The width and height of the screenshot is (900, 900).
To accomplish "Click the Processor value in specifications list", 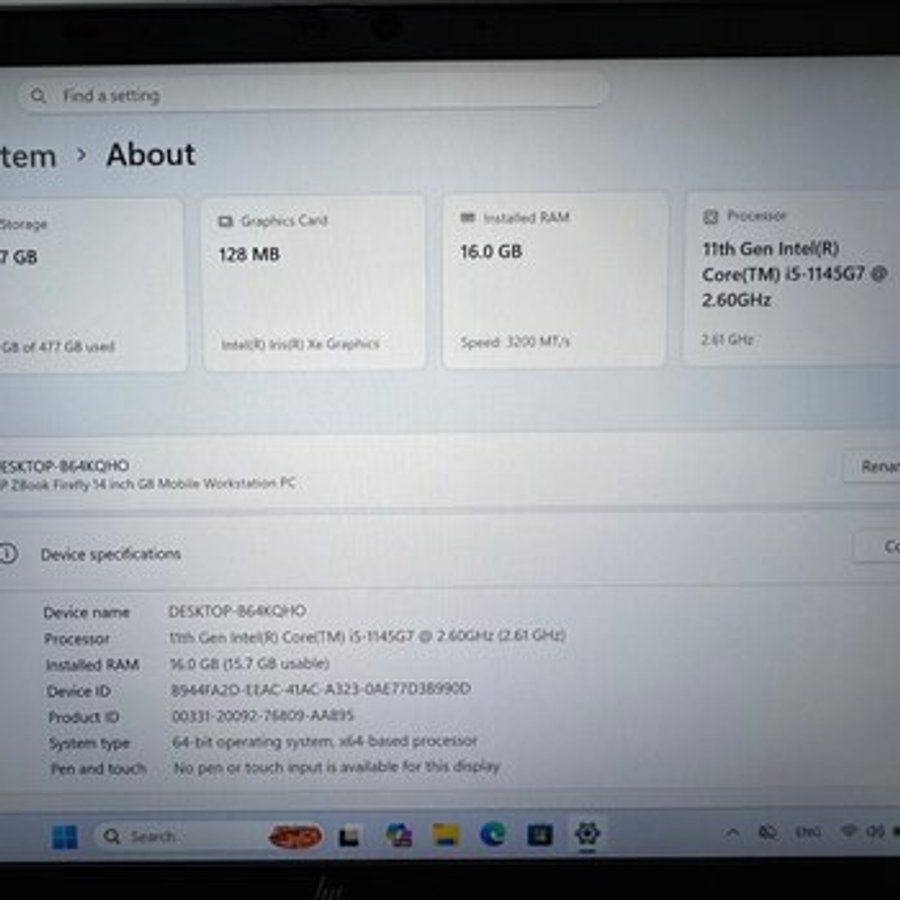I will click(367, 636).
